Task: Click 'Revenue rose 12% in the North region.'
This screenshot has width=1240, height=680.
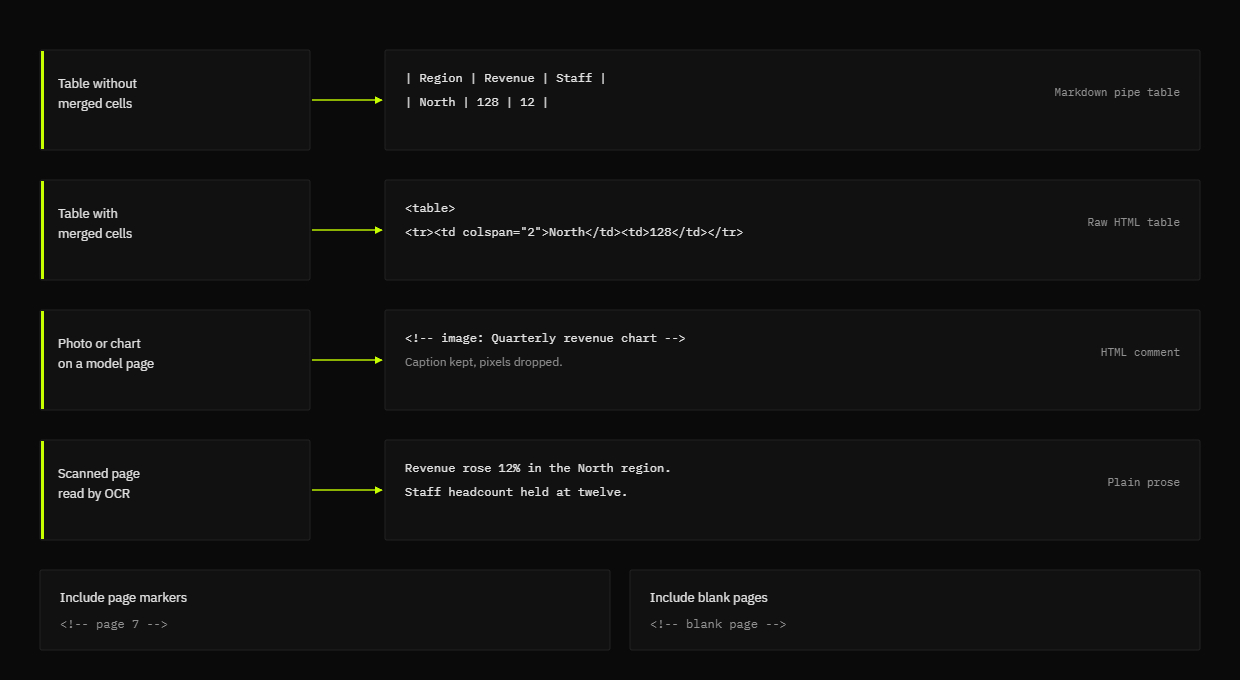Action: (x=538, y=468)
